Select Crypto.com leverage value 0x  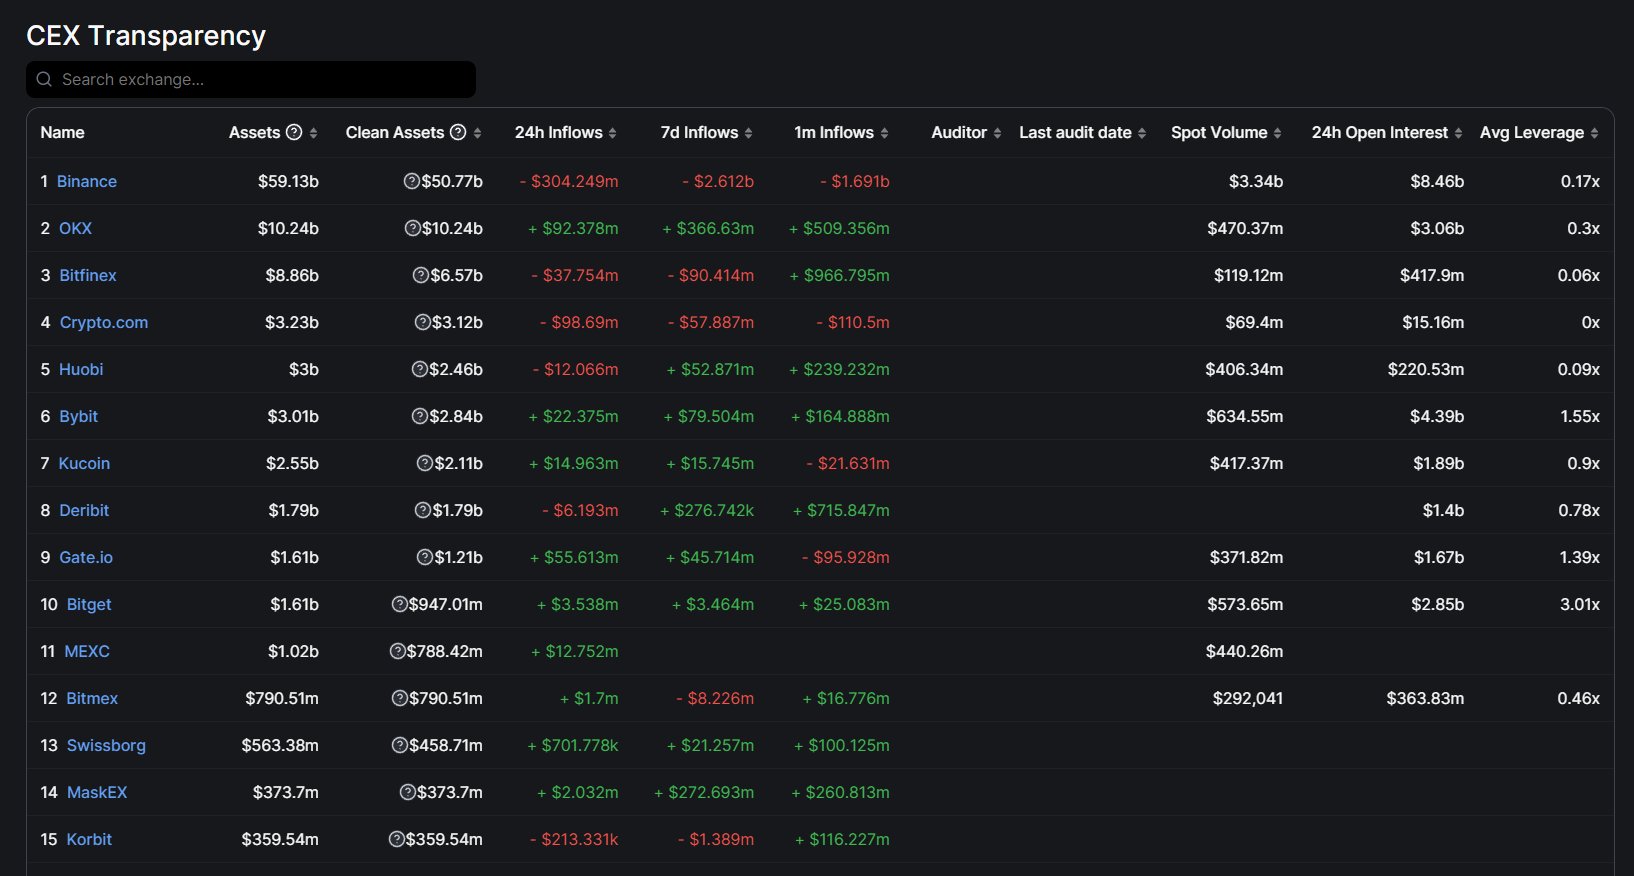coord(1591,322)
